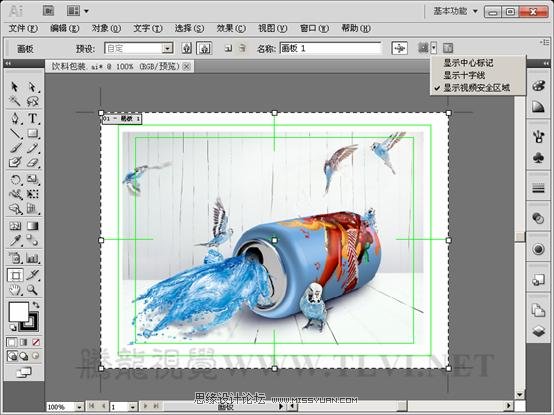The image size is (554, 415).
Task: Select the Zoom tool
Action: tap(32, 290)
